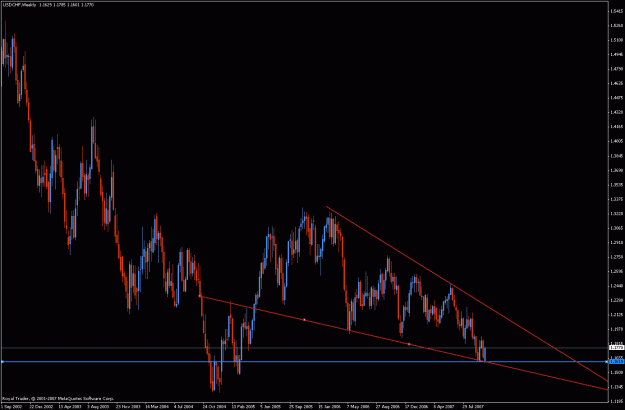Click the '25 Sep 2005' date label
Viewport: 625px width, 410px height.
[x=300, y=407]
